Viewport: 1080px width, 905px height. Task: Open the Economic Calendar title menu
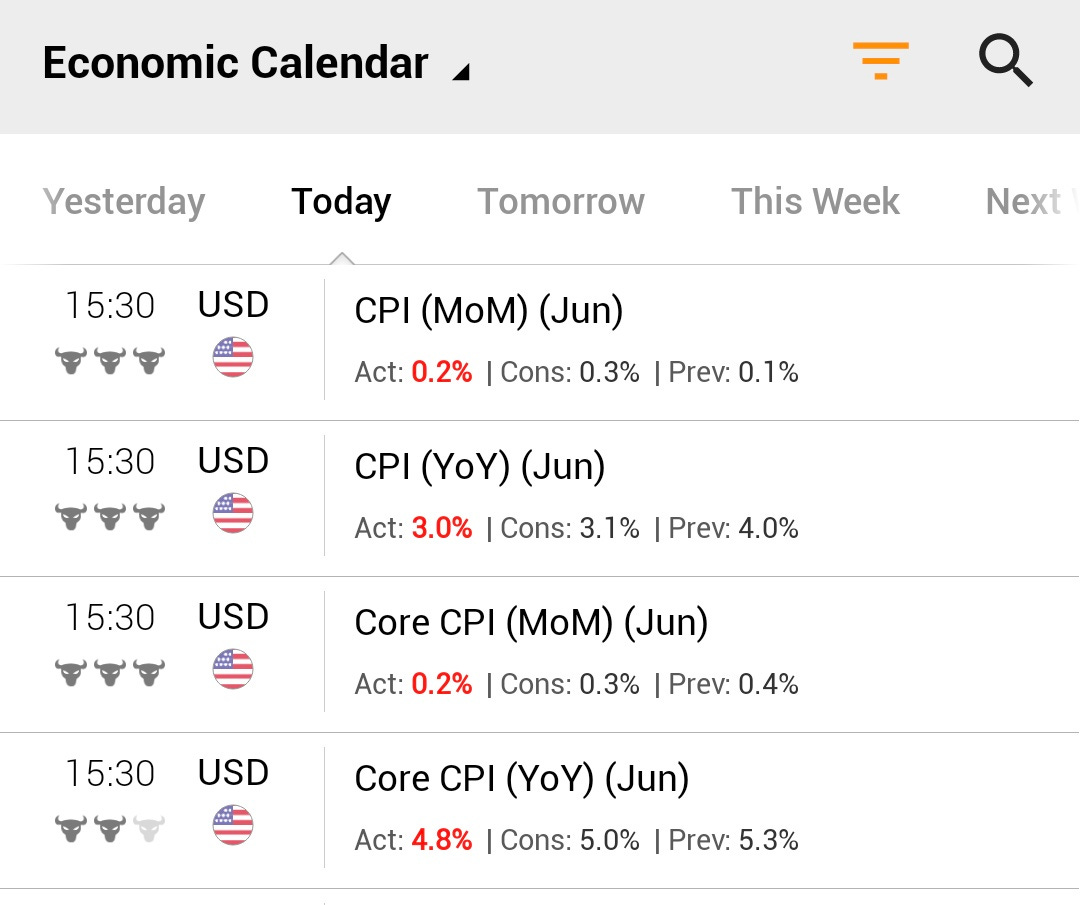[236, 63]
